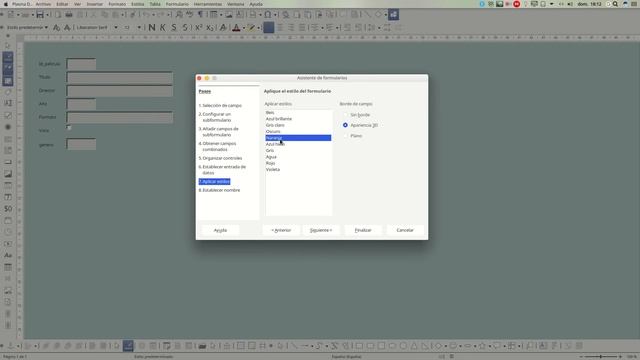Select the $0 currency field control

pyautogui.click(x=8, y=209)
